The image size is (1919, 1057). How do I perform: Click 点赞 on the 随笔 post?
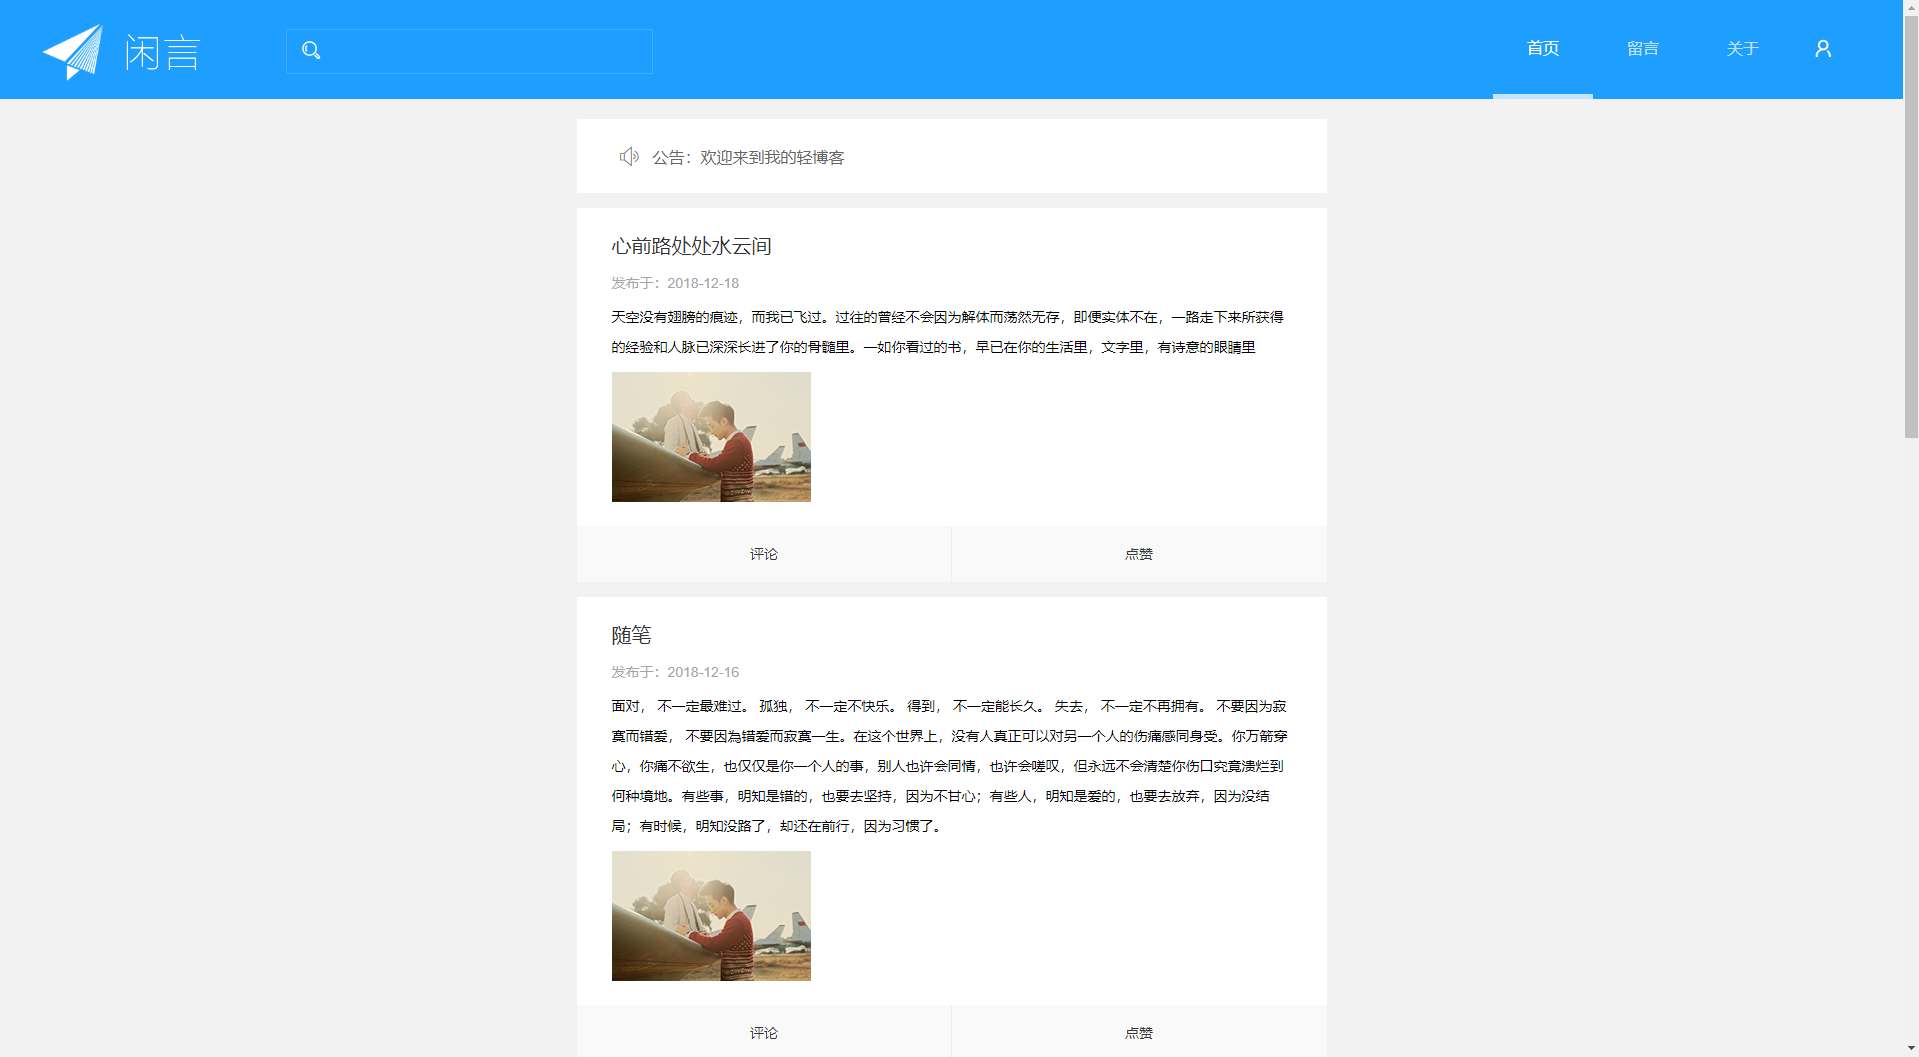coord(1138,1033)
